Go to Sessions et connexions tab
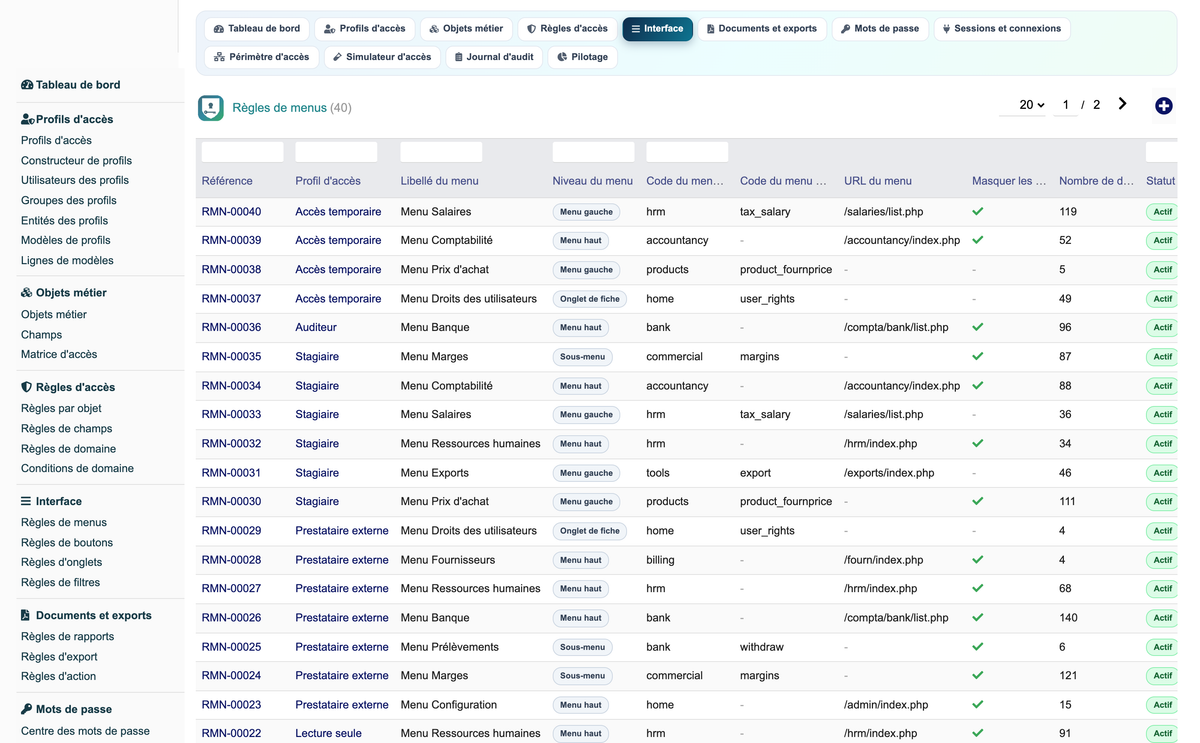 1002,29
